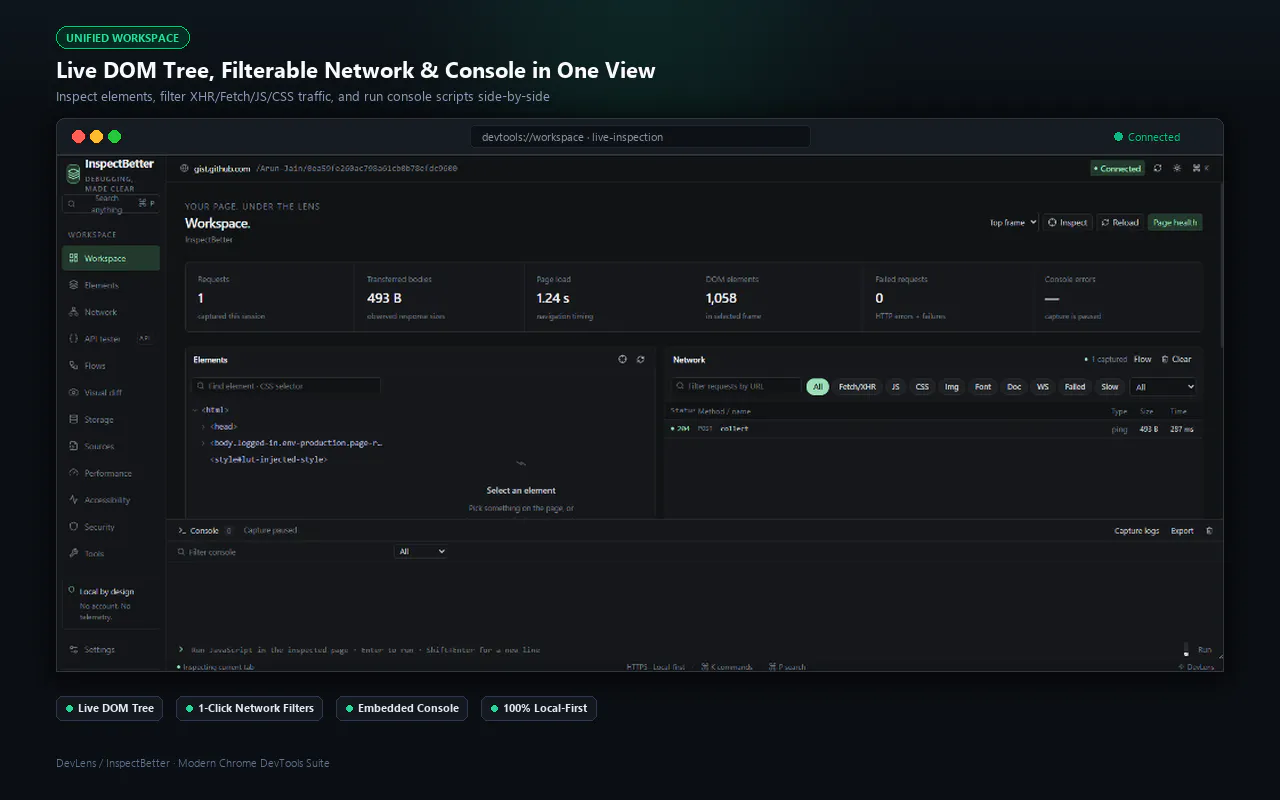Select the Fetch/XHR filter chip
This screenshot has height=800, width=1280.
click(857, 387)
